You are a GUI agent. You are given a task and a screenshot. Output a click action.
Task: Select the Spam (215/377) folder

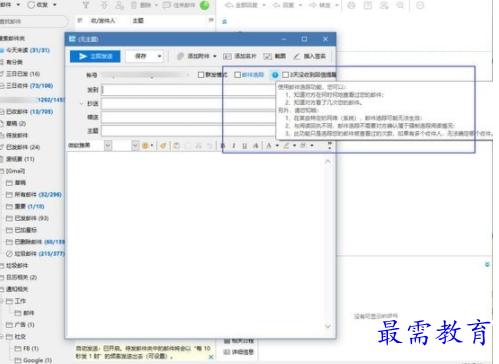tap(39, 254)
